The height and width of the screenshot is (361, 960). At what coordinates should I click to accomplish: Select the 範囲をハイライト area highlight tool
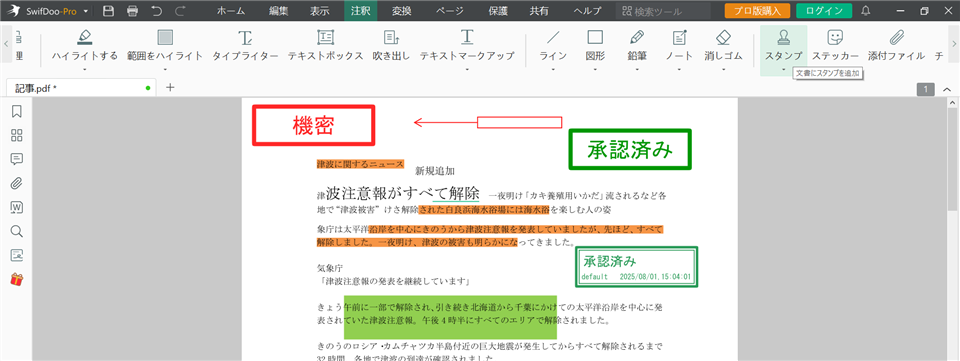click(x=165, y=46)
